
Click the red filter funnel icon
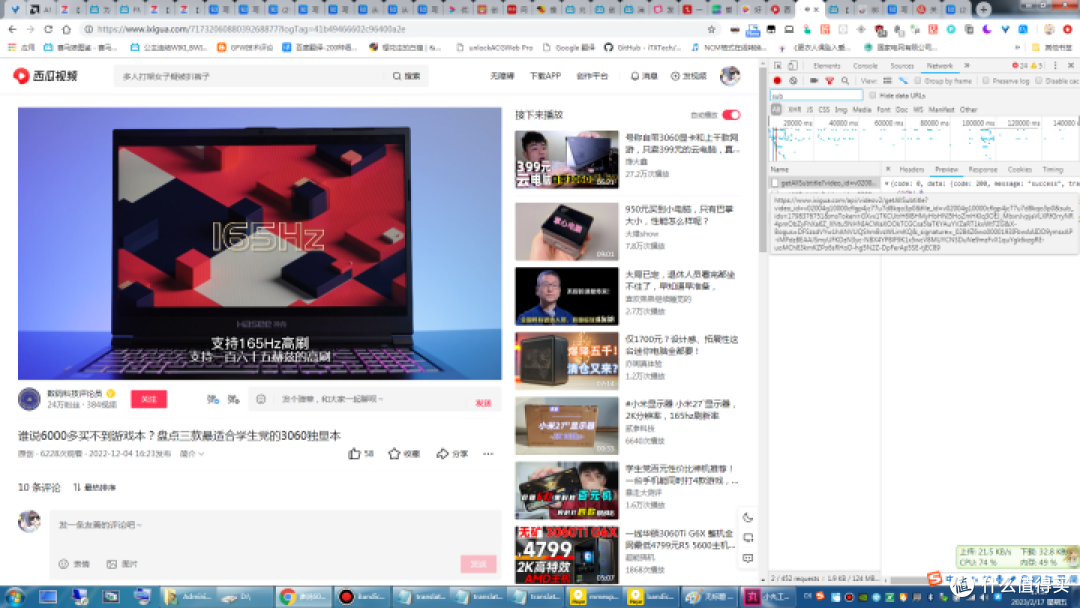(829, 81)
